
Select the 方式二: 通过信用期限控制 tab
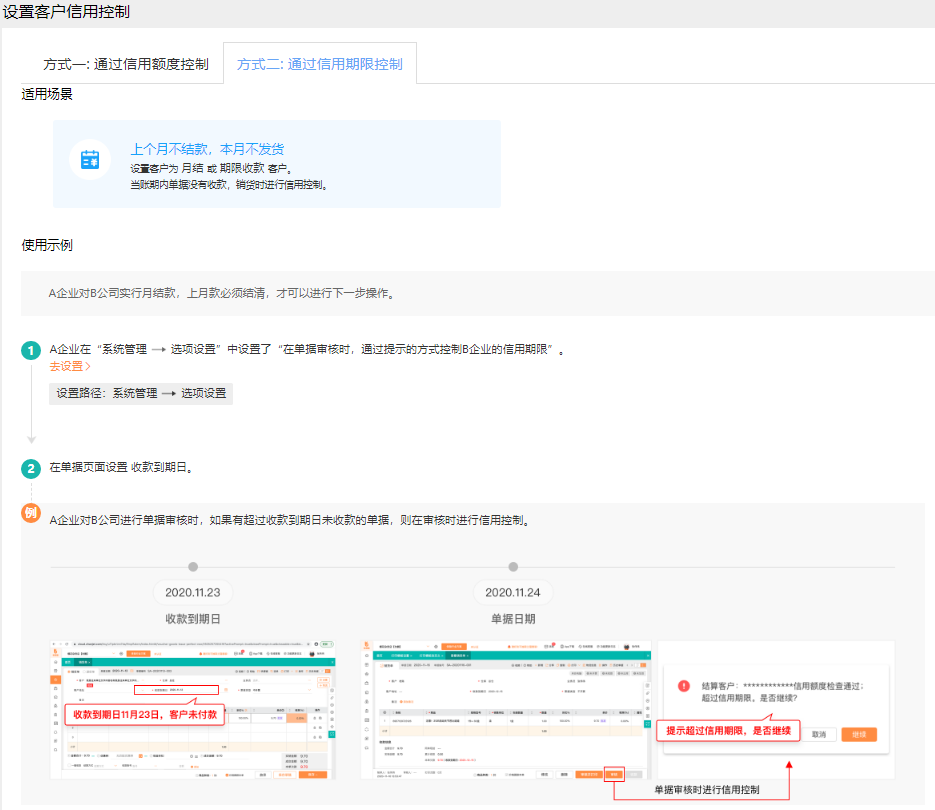click(320, 64)
